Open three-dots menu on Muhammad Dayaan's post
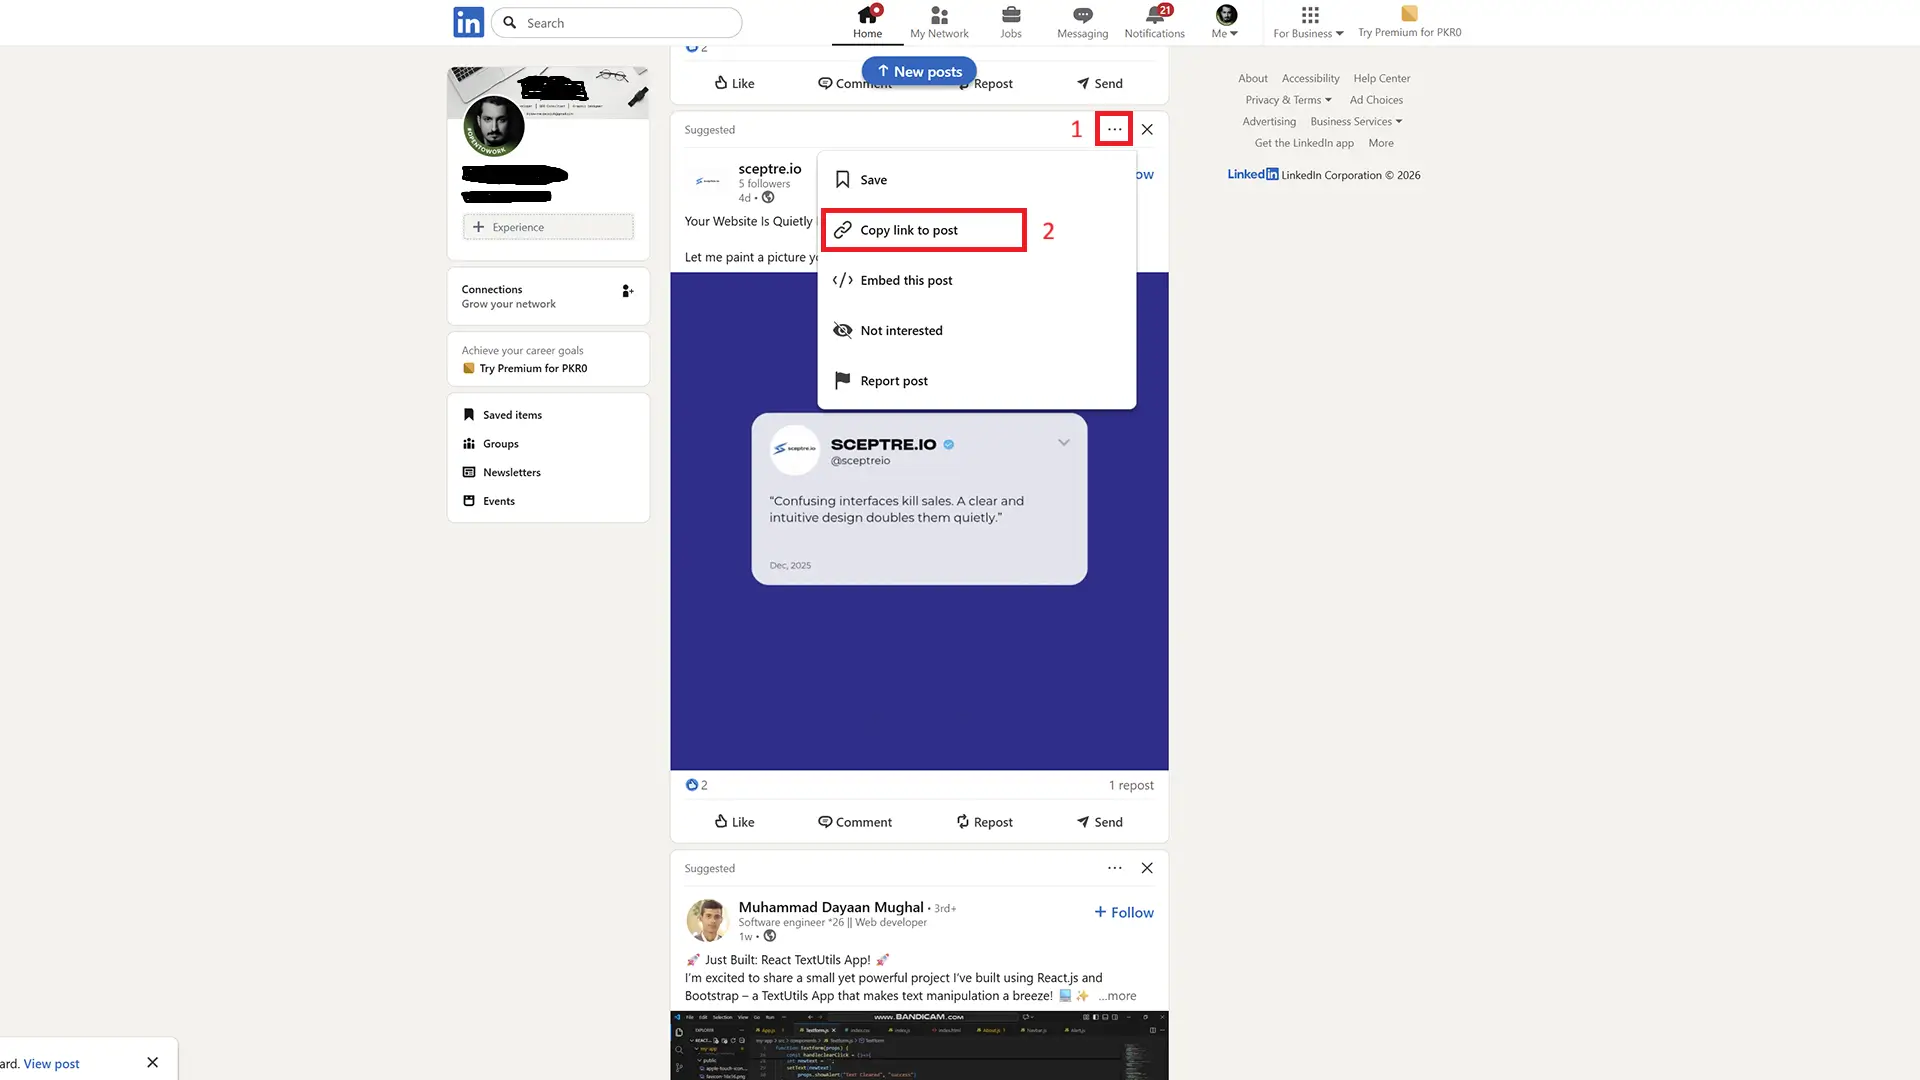This screenshot has height=1080, width=1920. click(1114, 868)
